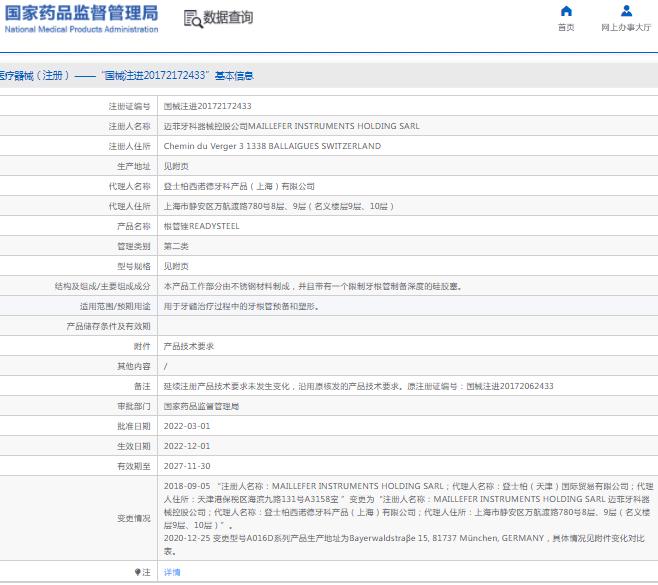Screen dimensions: 658x585
Task: Open the 详情 link
Action: coord(172,572)
